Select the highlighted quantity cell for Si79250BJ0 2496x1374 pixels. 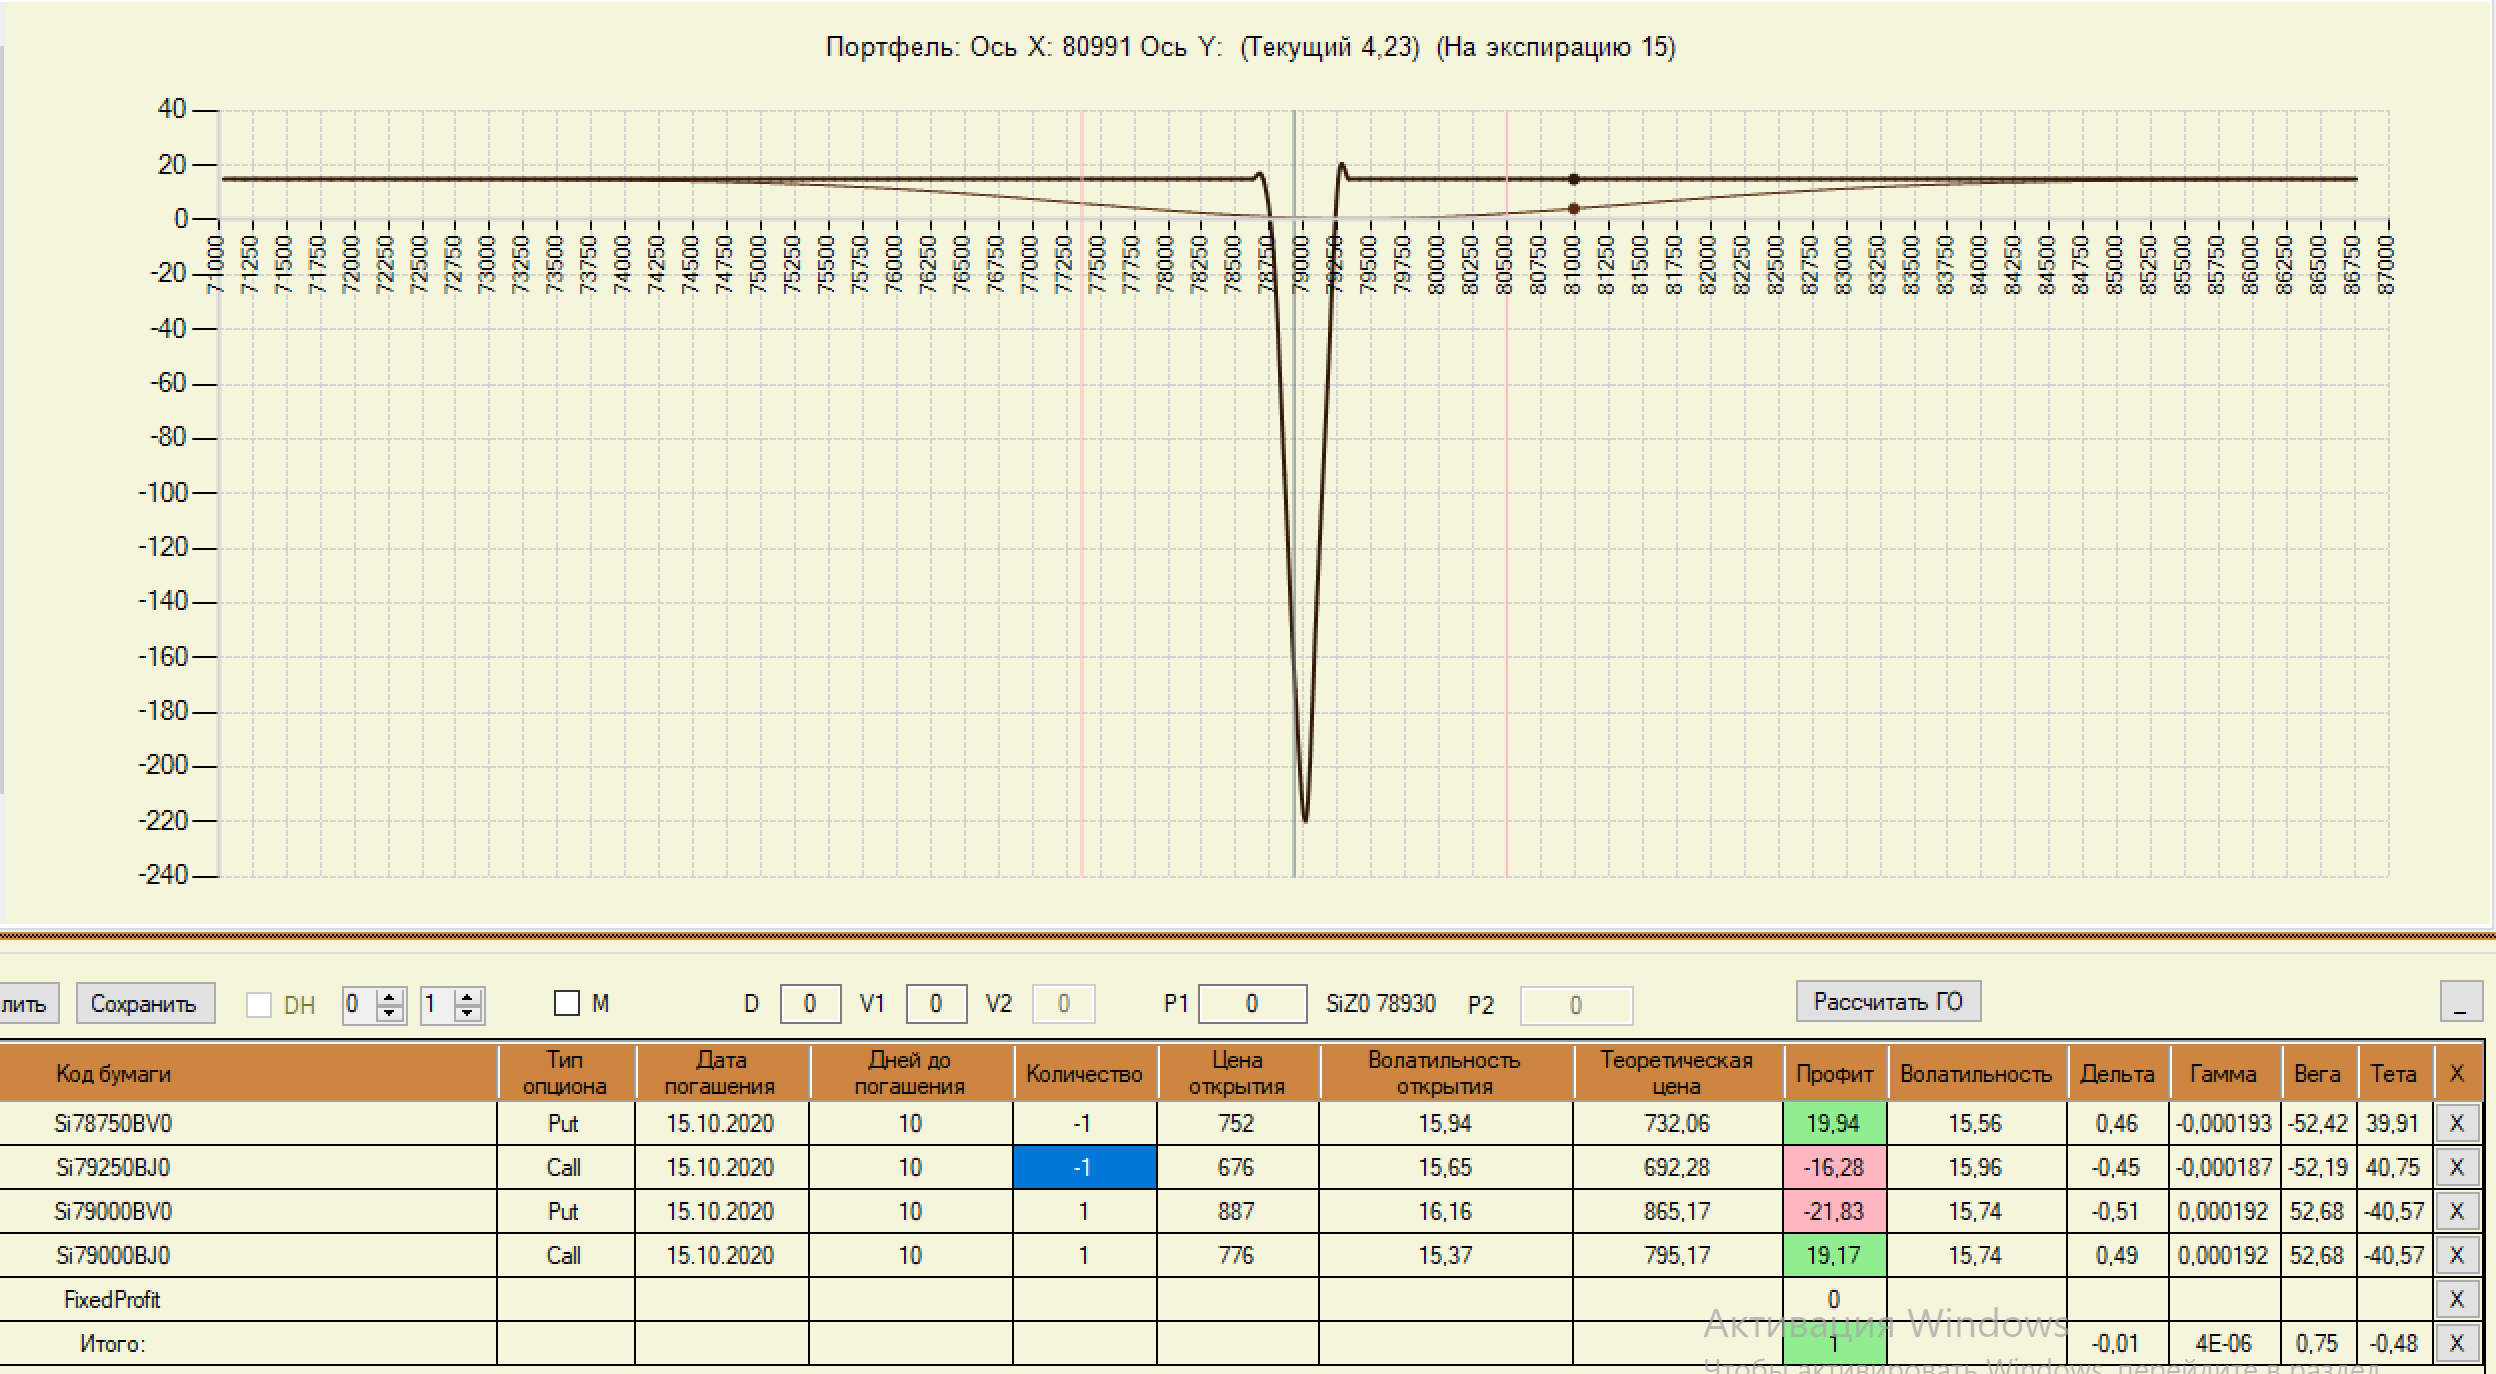tap(1084, 1167)
